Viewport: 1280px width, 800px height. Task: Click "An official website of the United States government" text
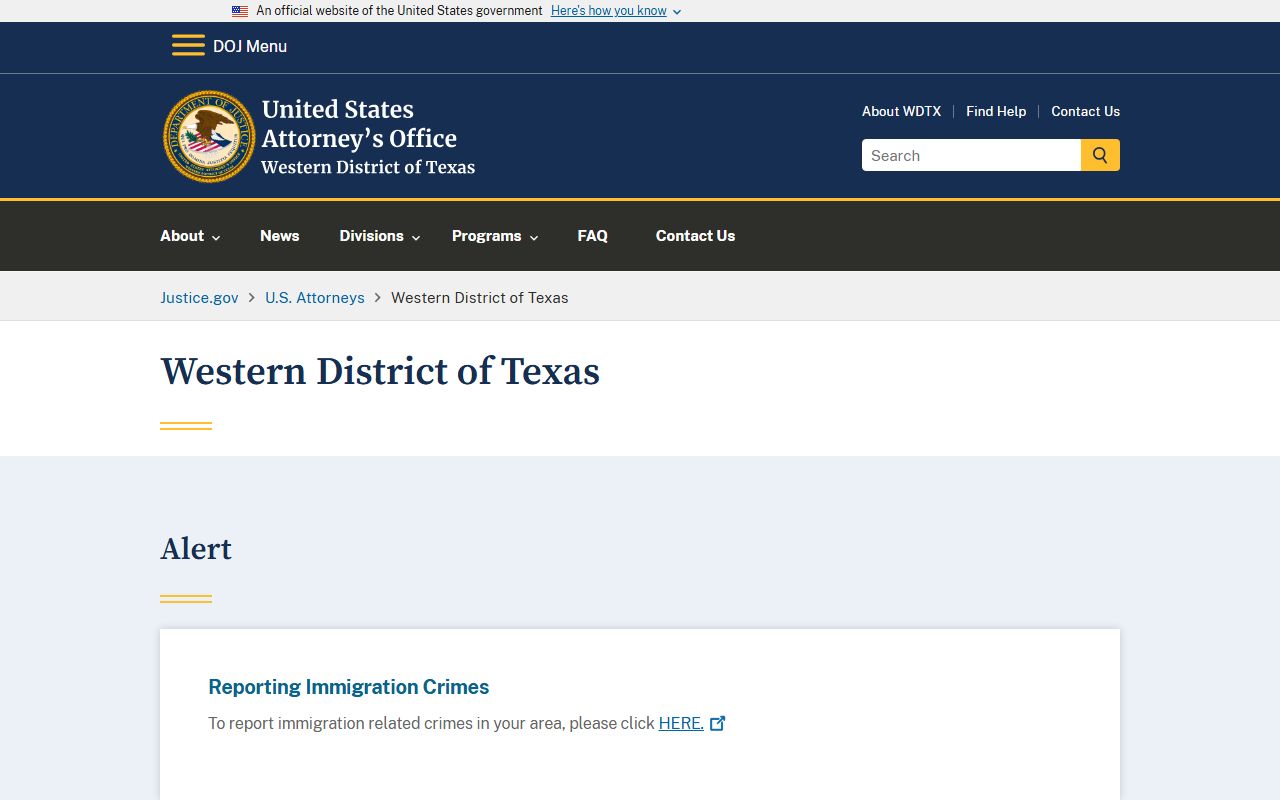(399, 11)
